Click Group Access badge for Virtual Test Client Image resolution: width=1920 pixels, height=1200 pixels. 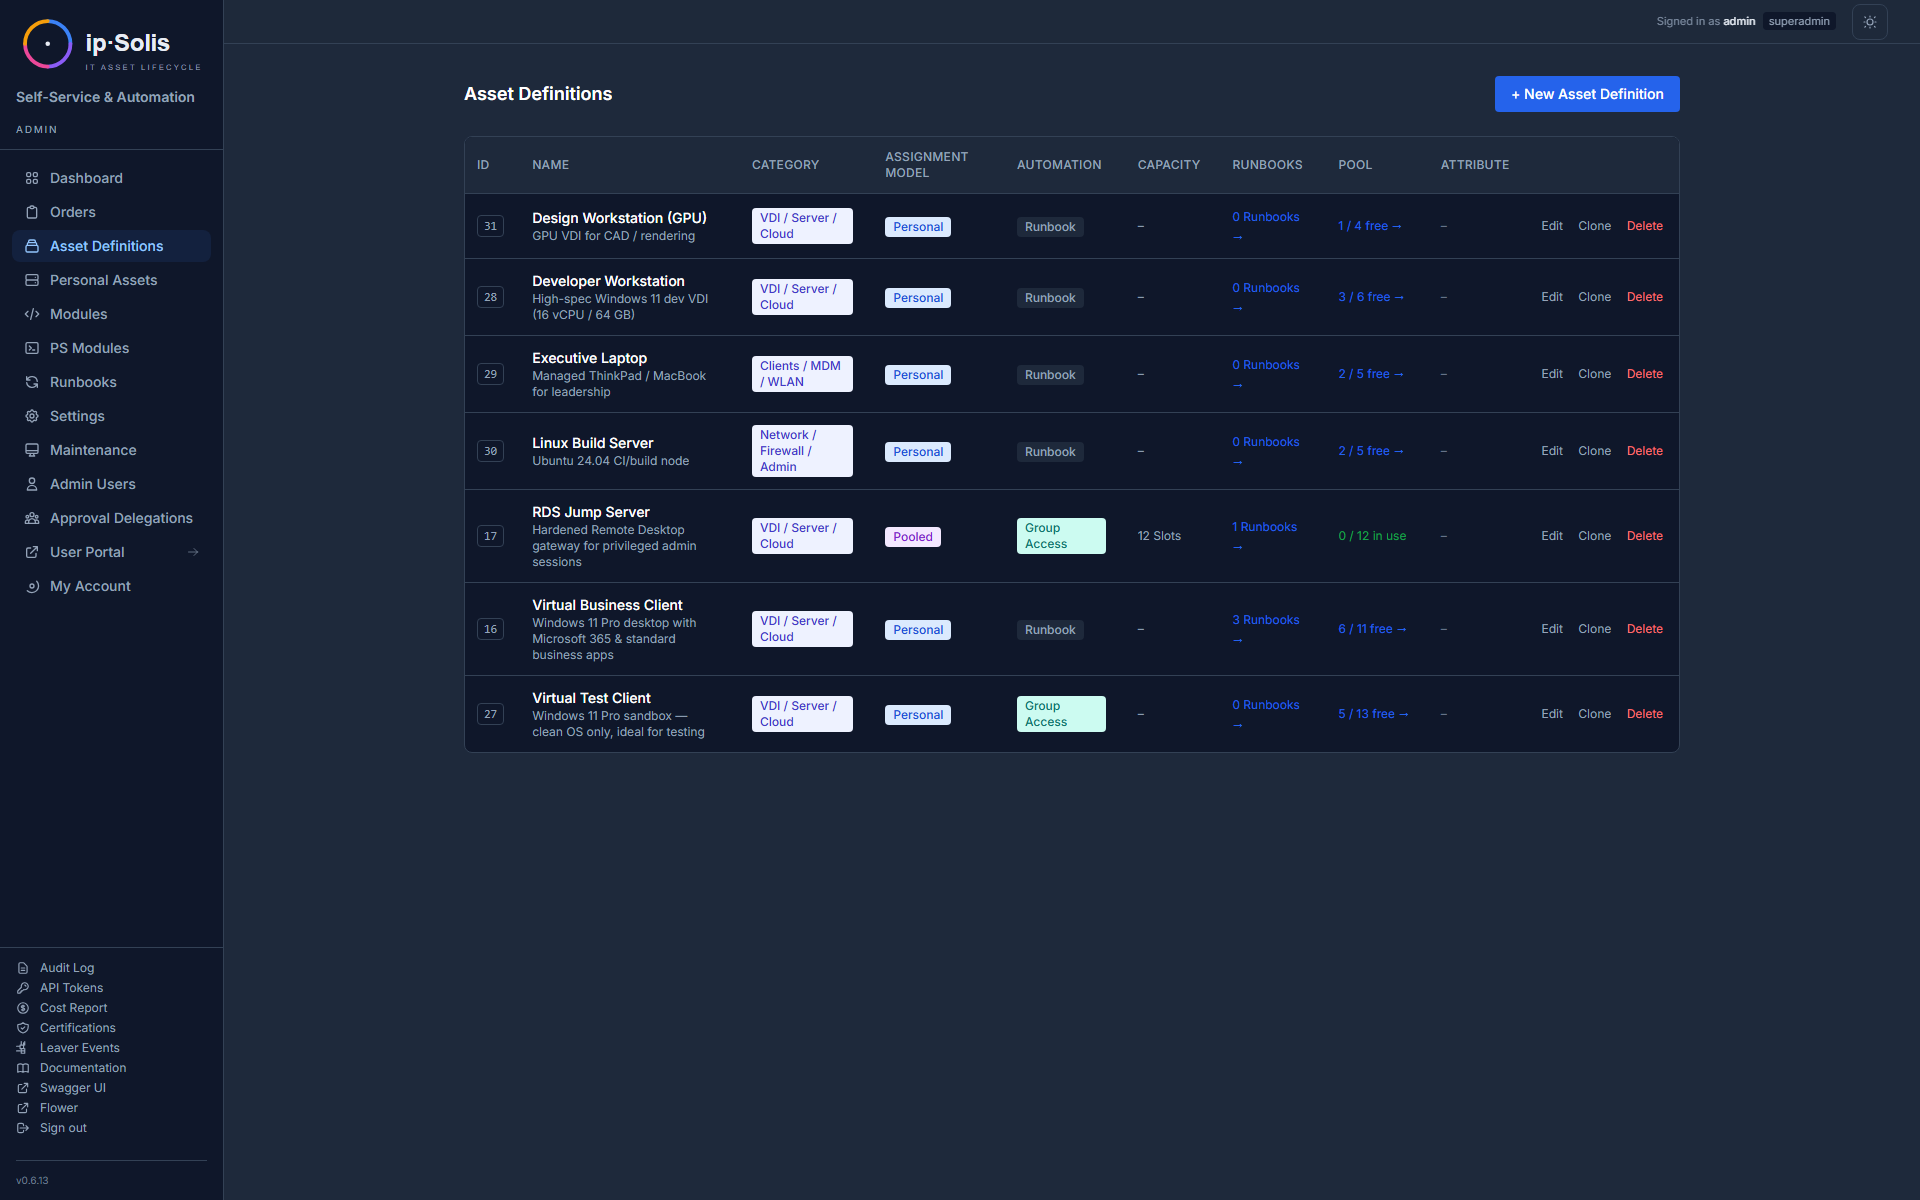click(1061, 714)
